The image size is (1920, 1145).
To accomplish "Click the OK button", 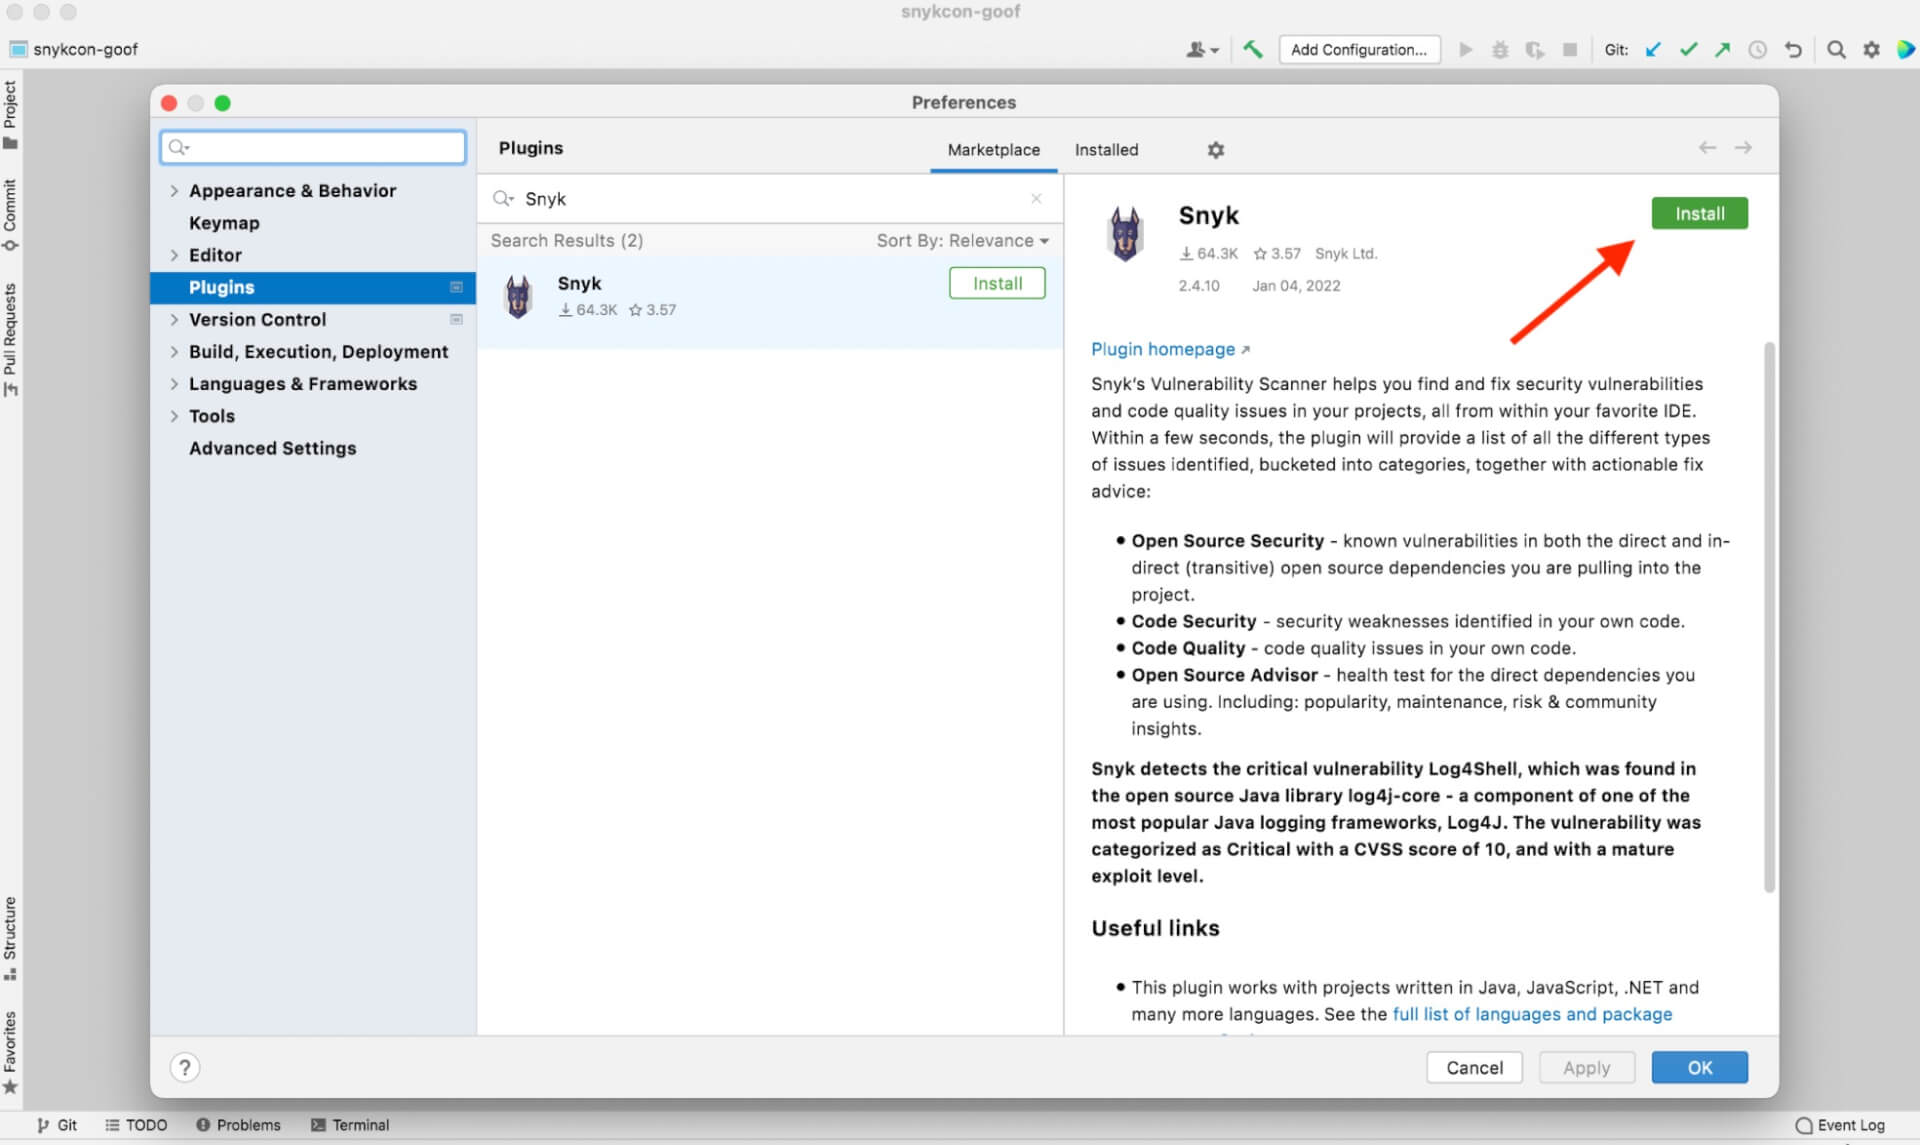I will pos(1699,1067).
